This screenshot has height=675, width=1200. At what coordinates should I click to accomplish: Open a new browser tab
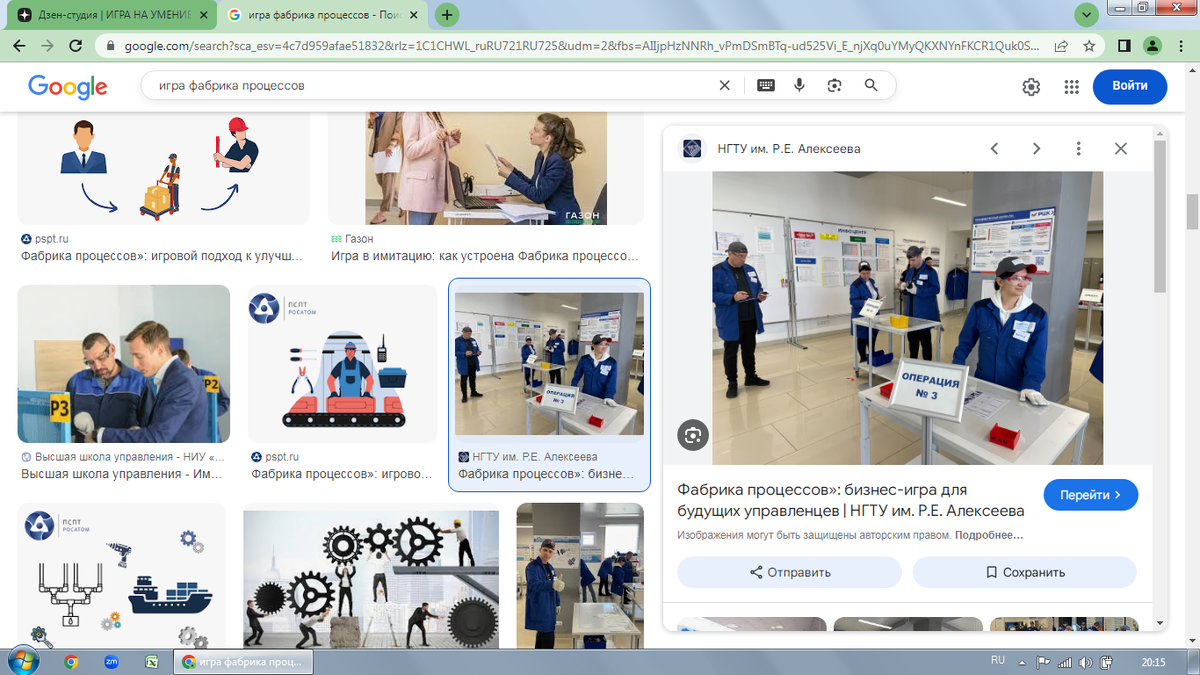pos(448,15)
